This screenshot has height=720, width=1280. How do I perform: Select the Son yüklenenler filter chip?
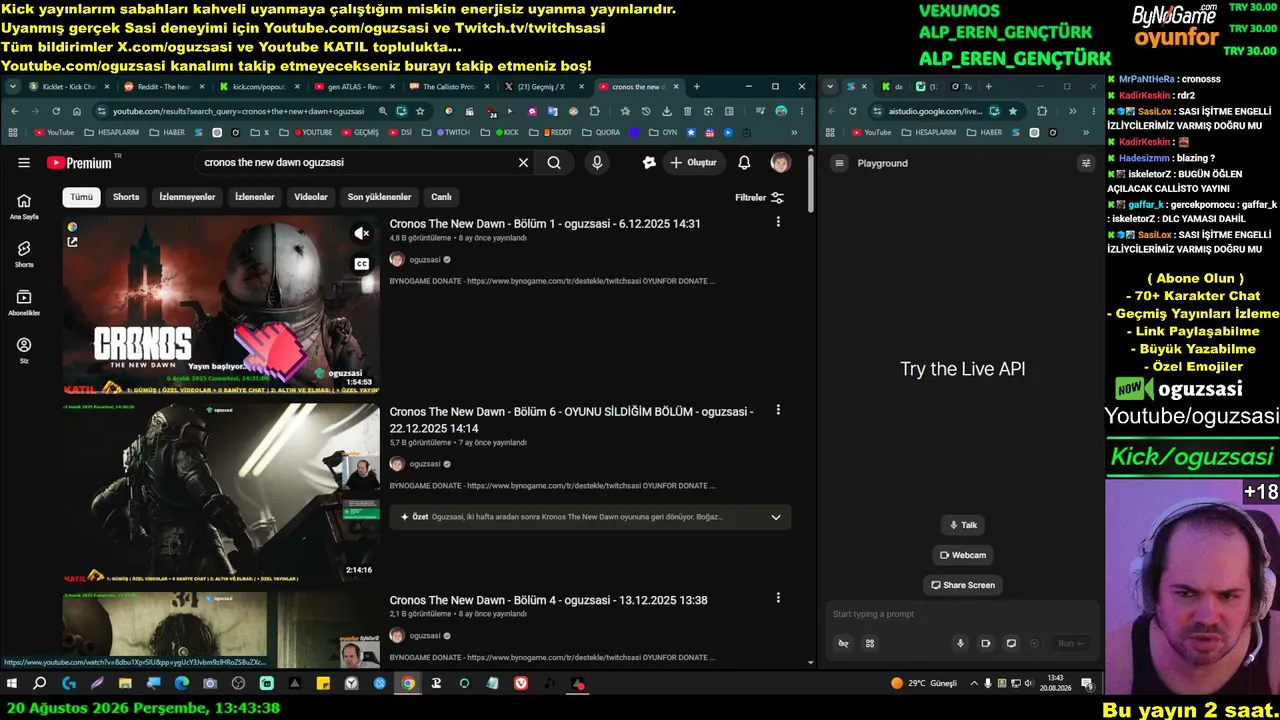[x=379, y=197]
